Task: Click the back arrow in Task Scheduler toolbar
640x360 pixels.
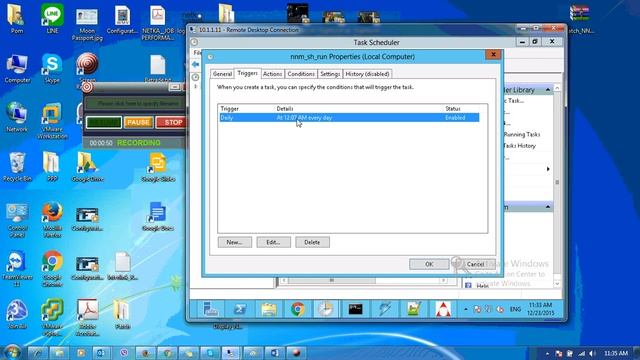Action: click(x=196, y=64)
